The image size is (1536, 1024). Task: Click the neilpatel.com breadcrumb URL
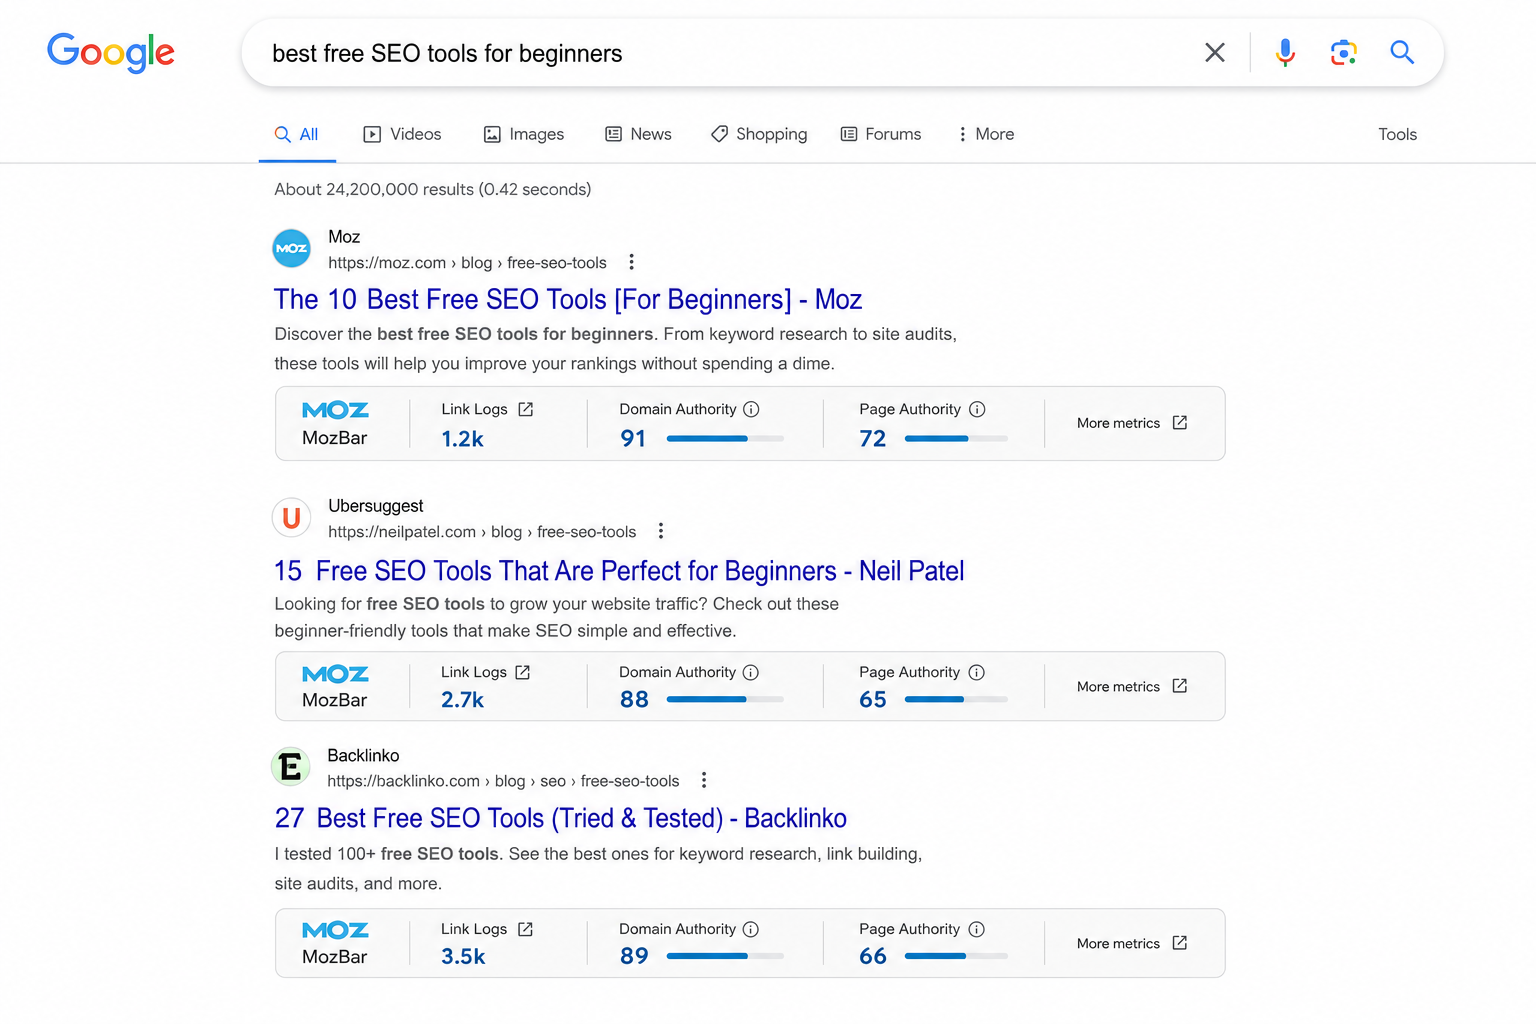click(x=482, y=532)
